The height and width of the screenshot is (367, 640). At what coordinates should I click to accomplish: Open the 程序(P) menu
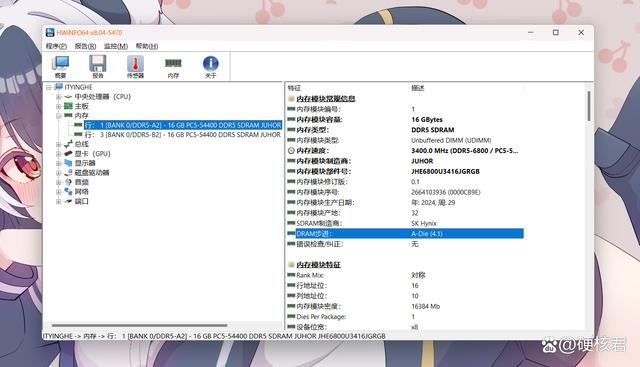point(56,46)
